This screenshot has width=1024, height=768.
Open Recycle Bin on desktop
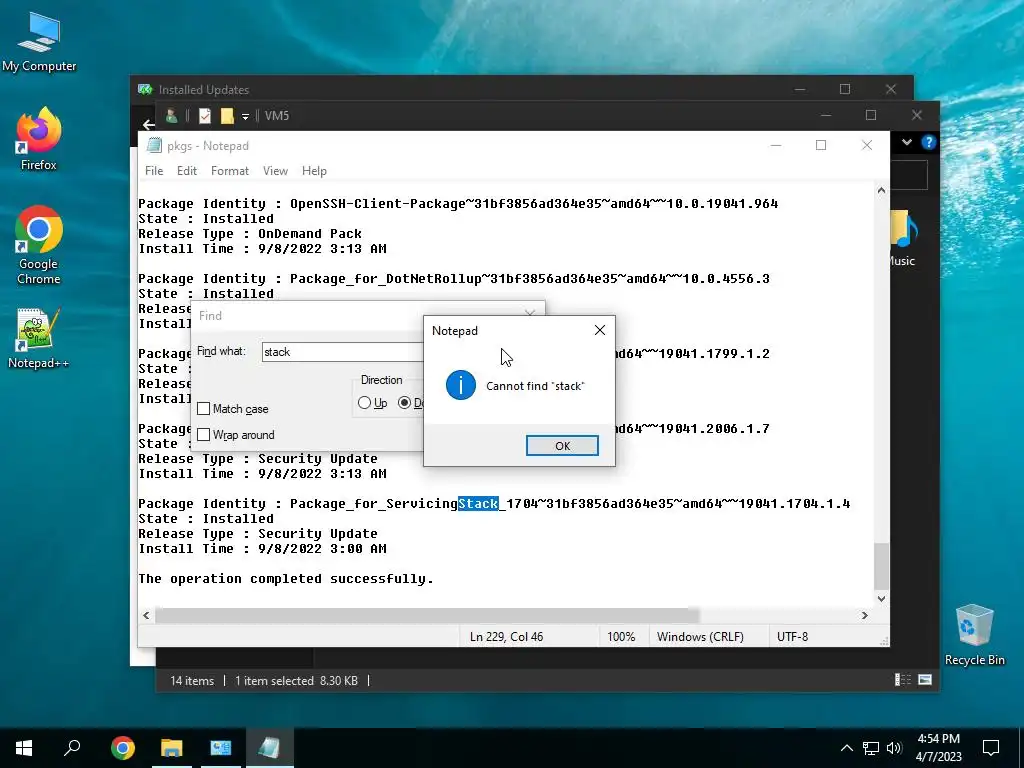click(974, 635)
